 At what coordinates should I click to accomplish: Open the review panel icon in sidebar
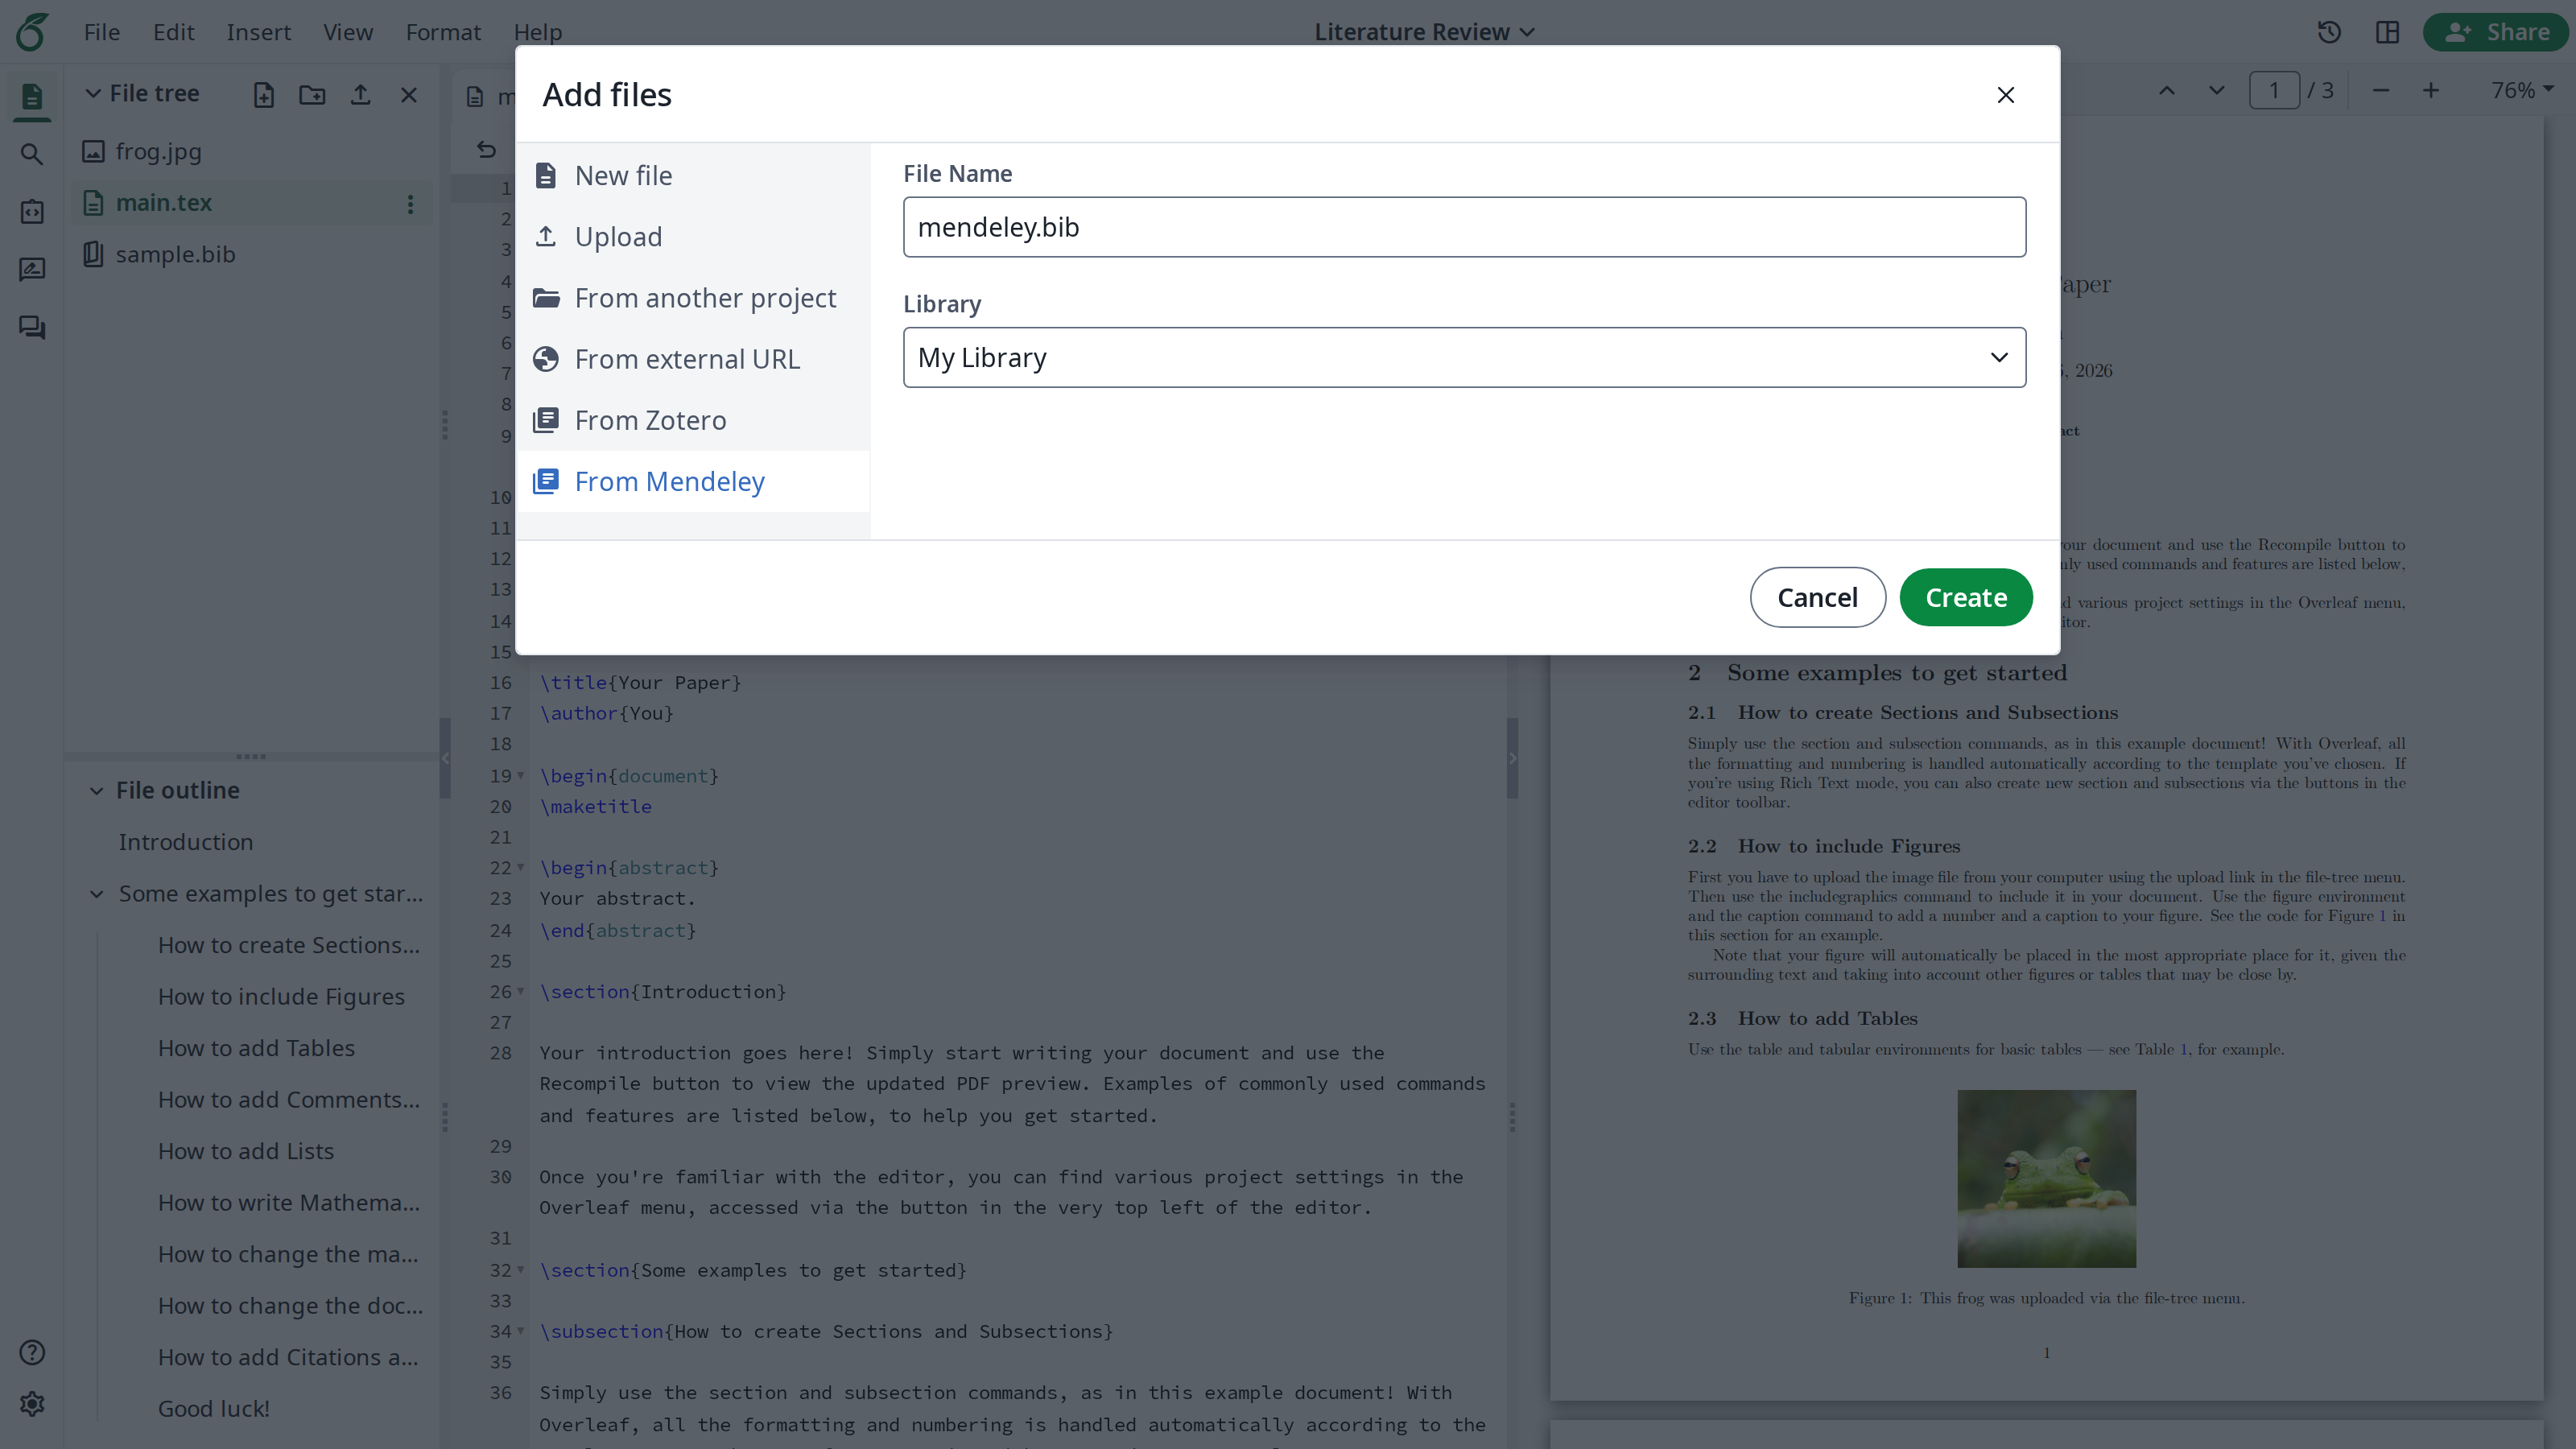(x=32, y=270)
